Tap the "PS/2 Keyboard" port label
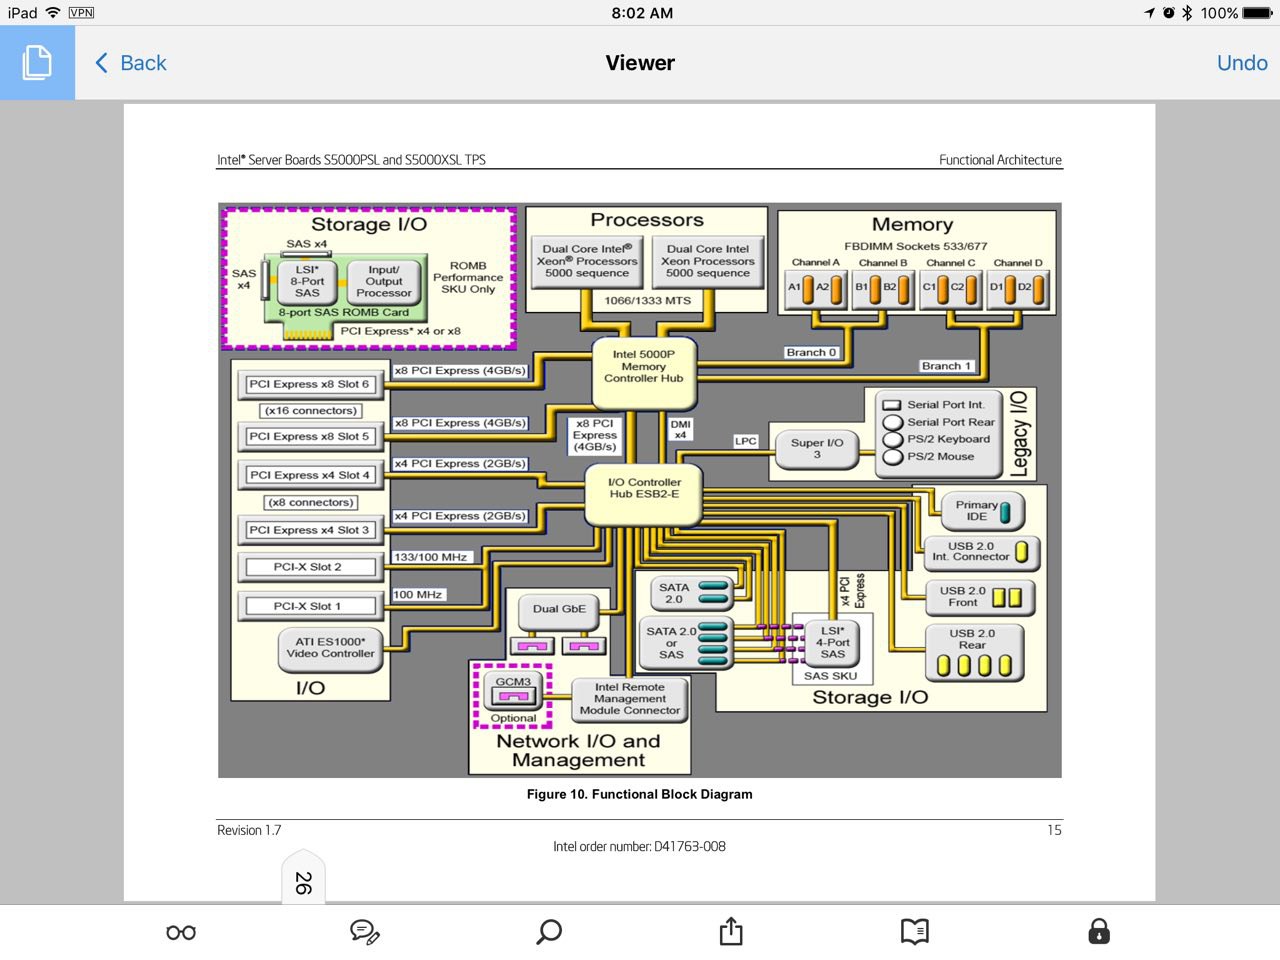The height and width of the screenshot is (960, 1280). pyautogui.click(x=948, y=439)
